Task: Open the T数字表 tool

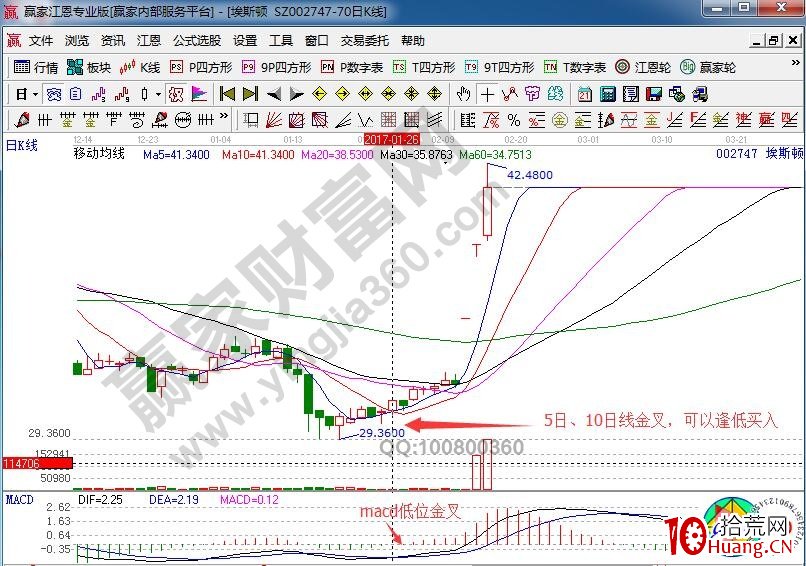Action: click(x=575, y=67)
